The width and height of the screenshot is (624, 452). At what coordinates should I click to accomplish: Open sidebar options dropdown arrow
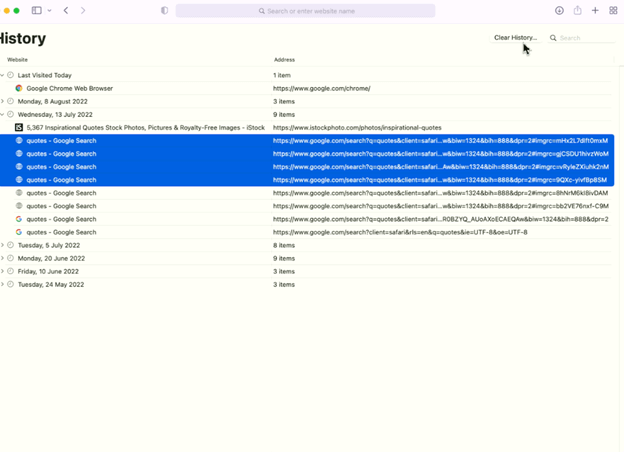tap(49, 11)
